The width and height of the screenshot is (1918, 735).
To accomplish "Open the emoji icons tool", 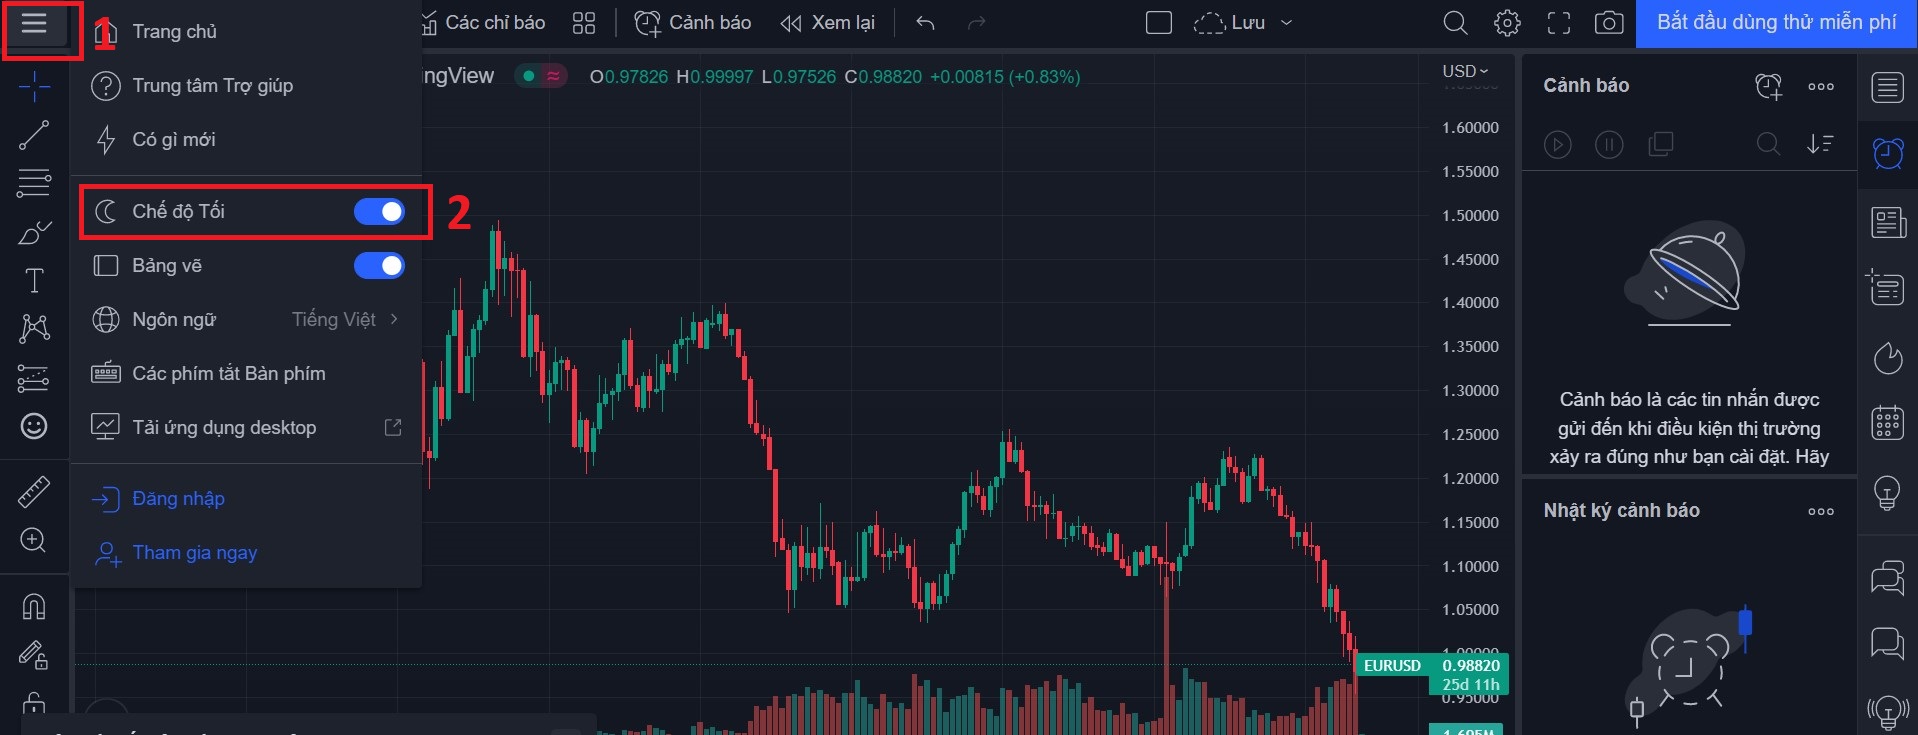I will [x=34, y=426].
